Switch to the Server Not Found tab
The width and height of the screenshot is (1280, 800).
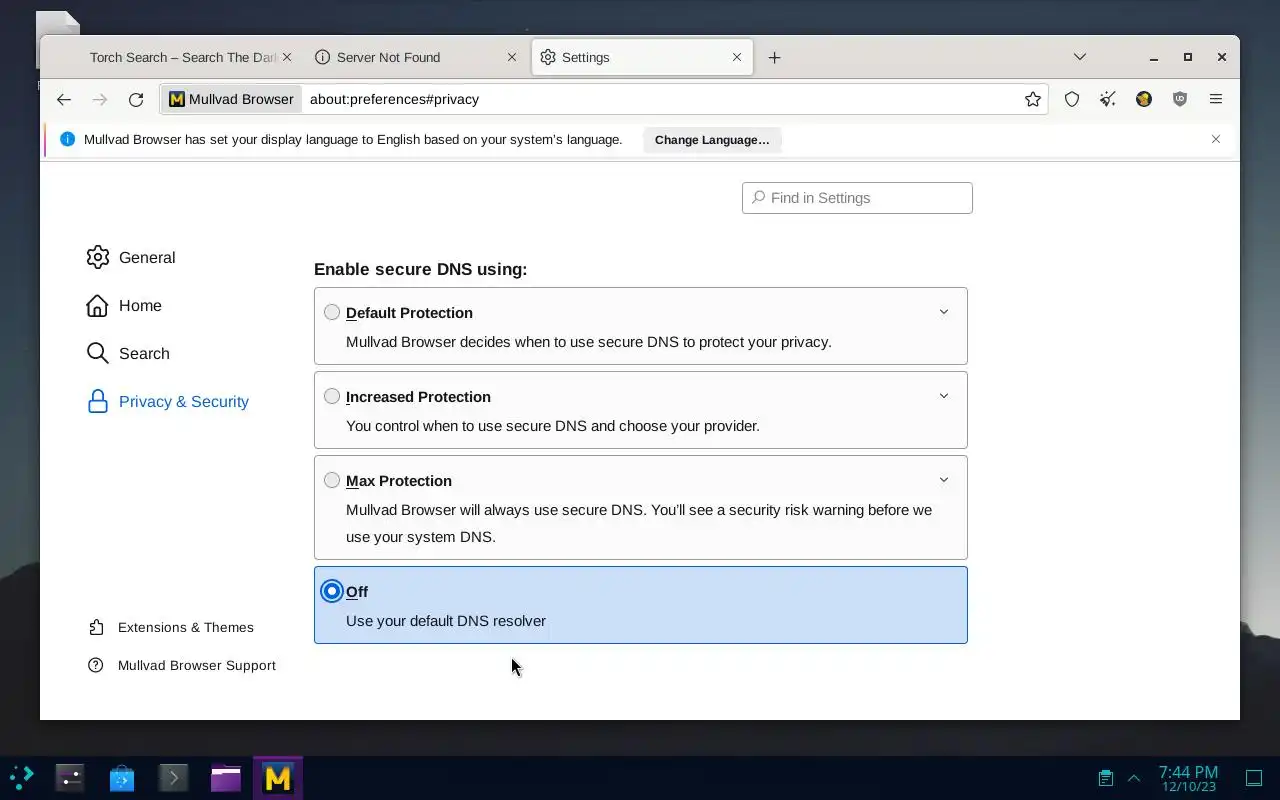(417, 57)
